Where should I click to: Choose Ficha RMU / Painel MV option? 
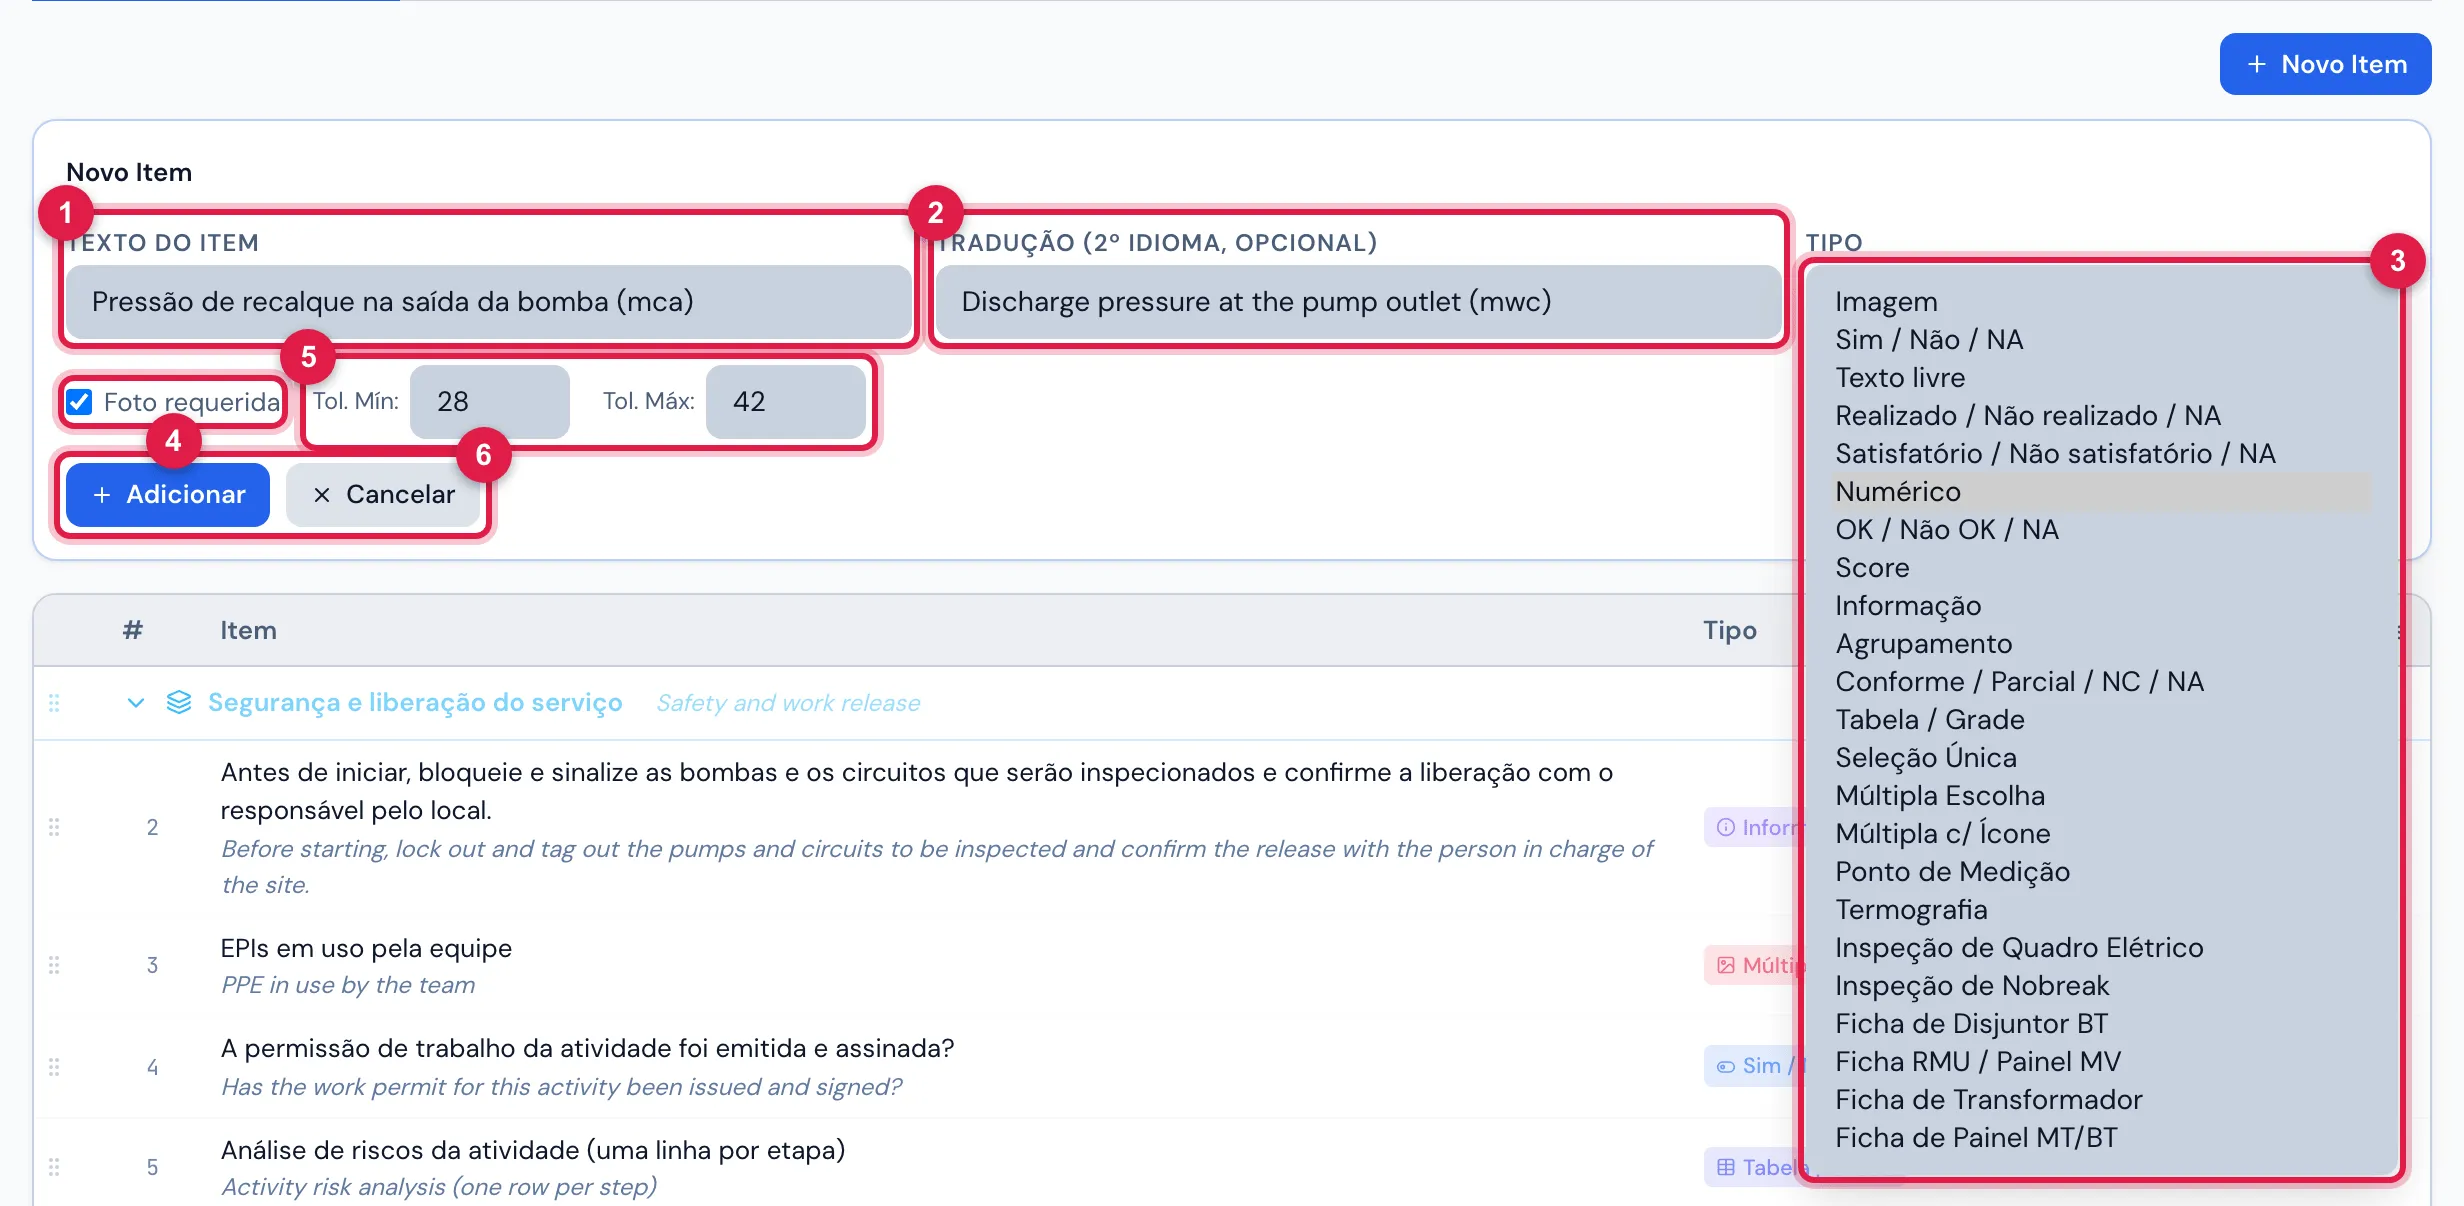[2102, 1062]
